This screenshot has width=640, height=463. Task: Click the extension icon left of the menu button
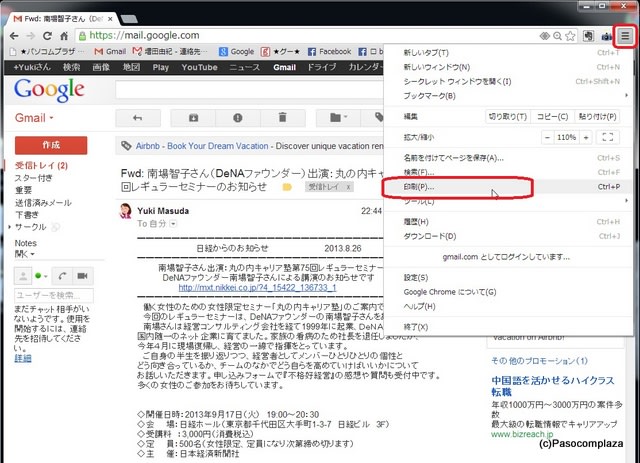(607, 36)
